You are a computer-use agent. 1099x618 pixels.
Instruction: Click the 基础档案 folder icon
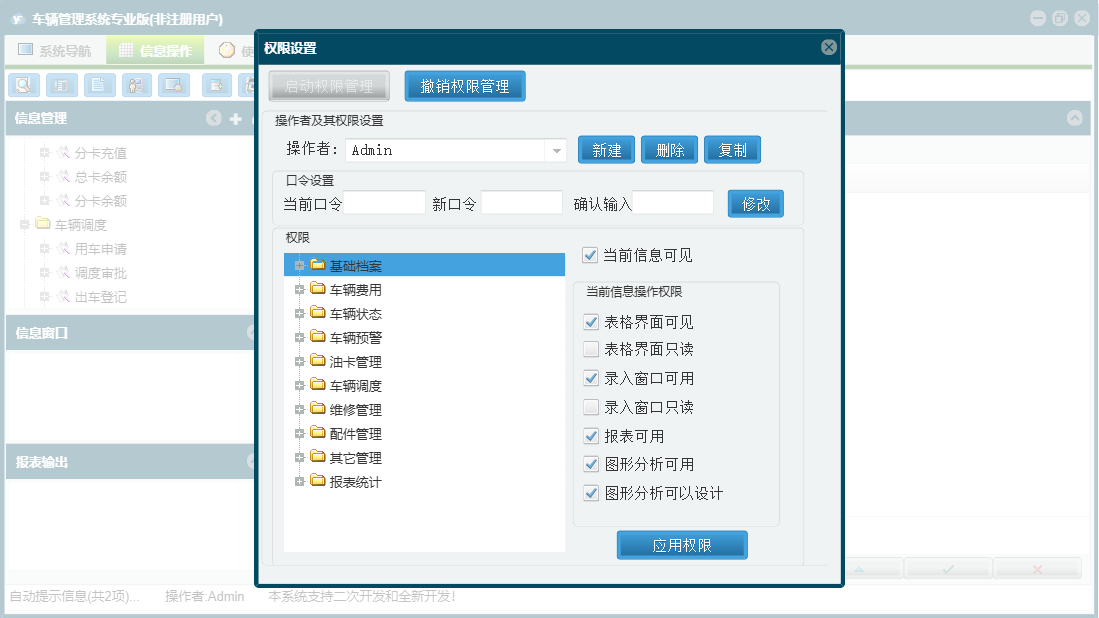[318, 265]
